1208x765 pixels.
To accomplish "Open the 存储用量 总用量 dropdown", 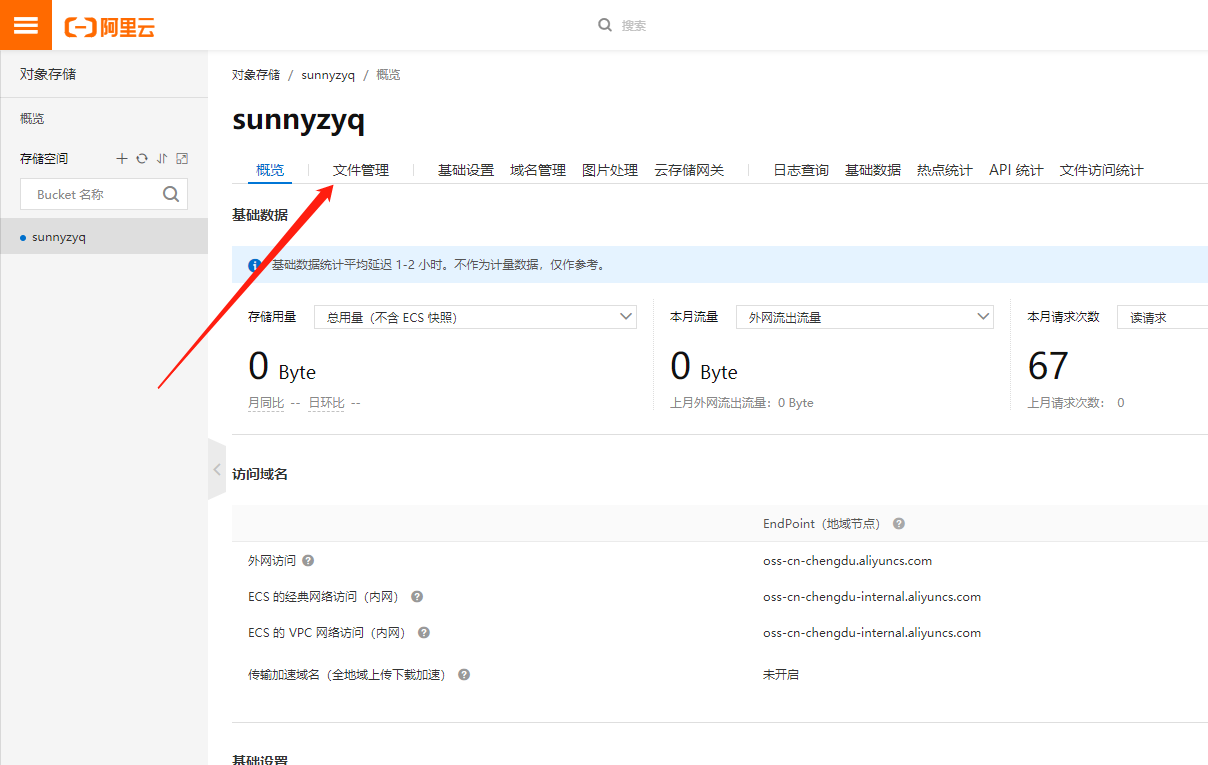I will coord(475,317).
